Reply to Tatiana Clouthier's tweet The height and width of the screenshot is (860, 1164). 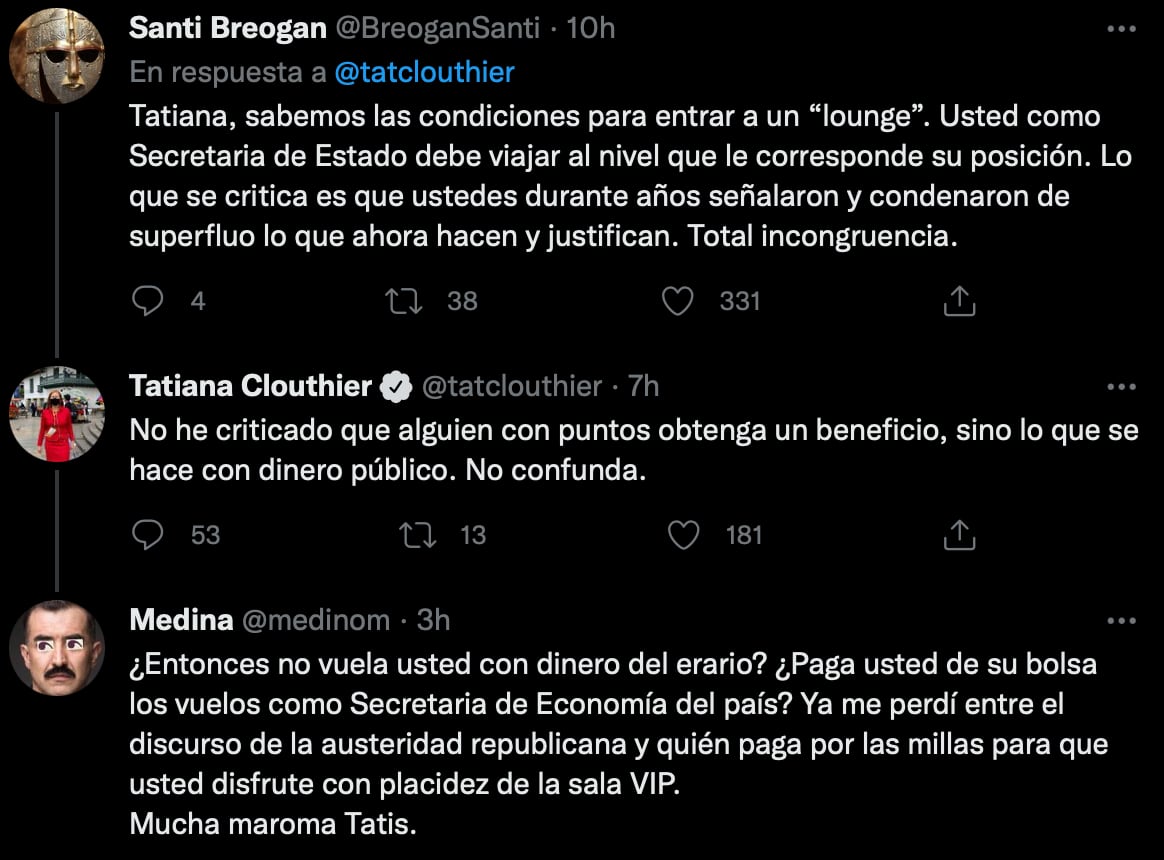point(148,535)
